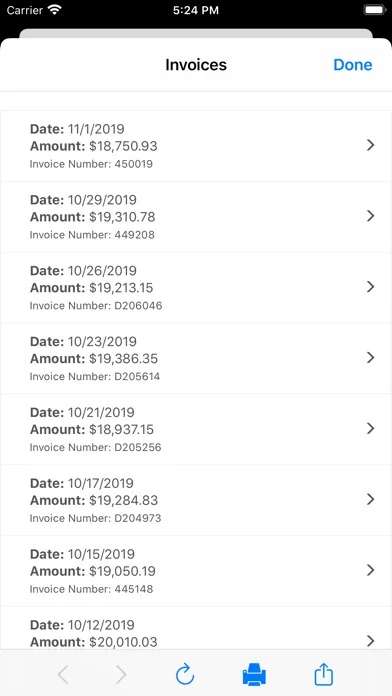Tap the reload icon in bottom toolbar
The height and width of the screenshot is (696, 392).
tap(185, 674)
